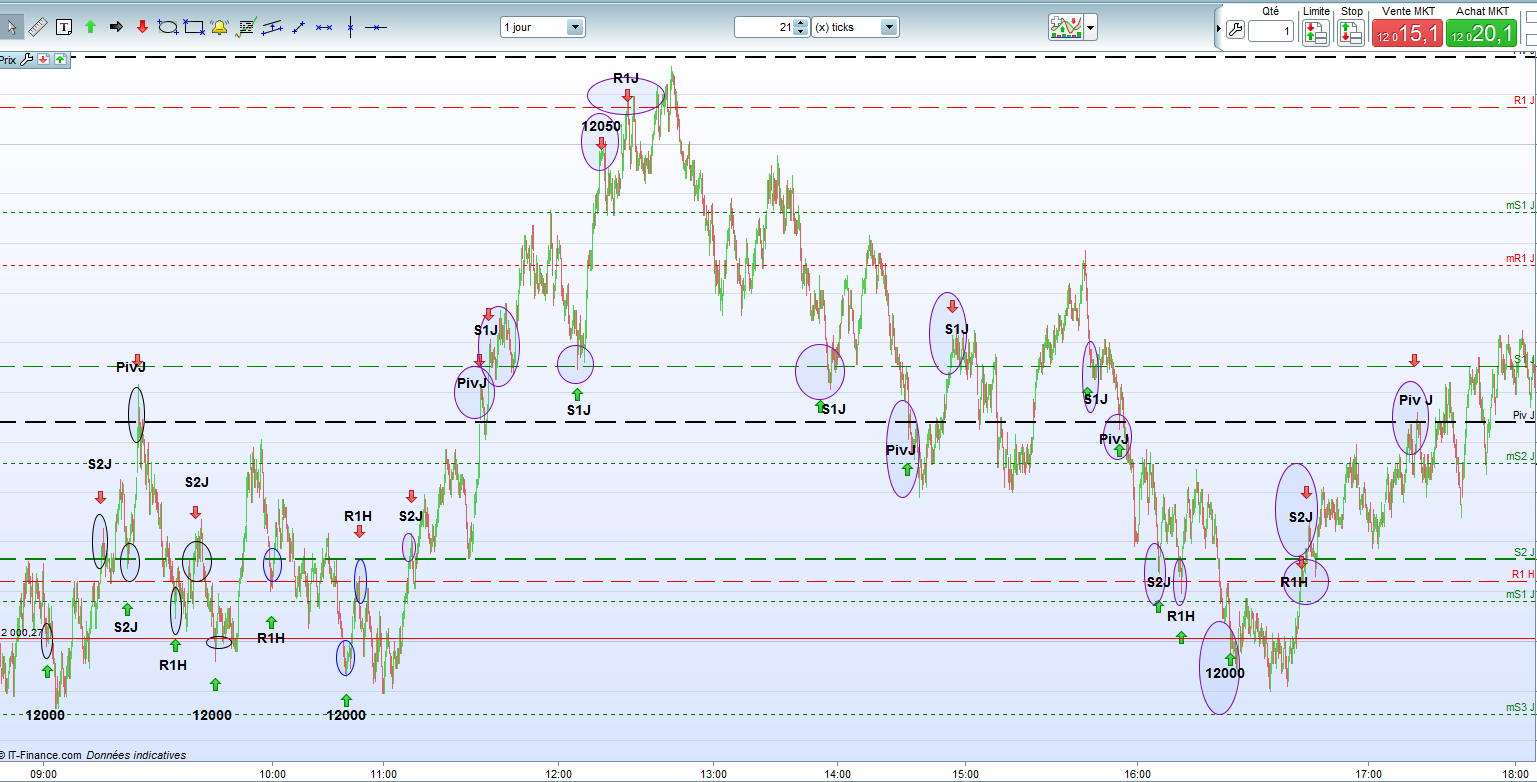Image resolution: width=1537 pixels, height=782 pixels.
Task: Open trading panel wrench settings
Action: [x=1235, y=31]
